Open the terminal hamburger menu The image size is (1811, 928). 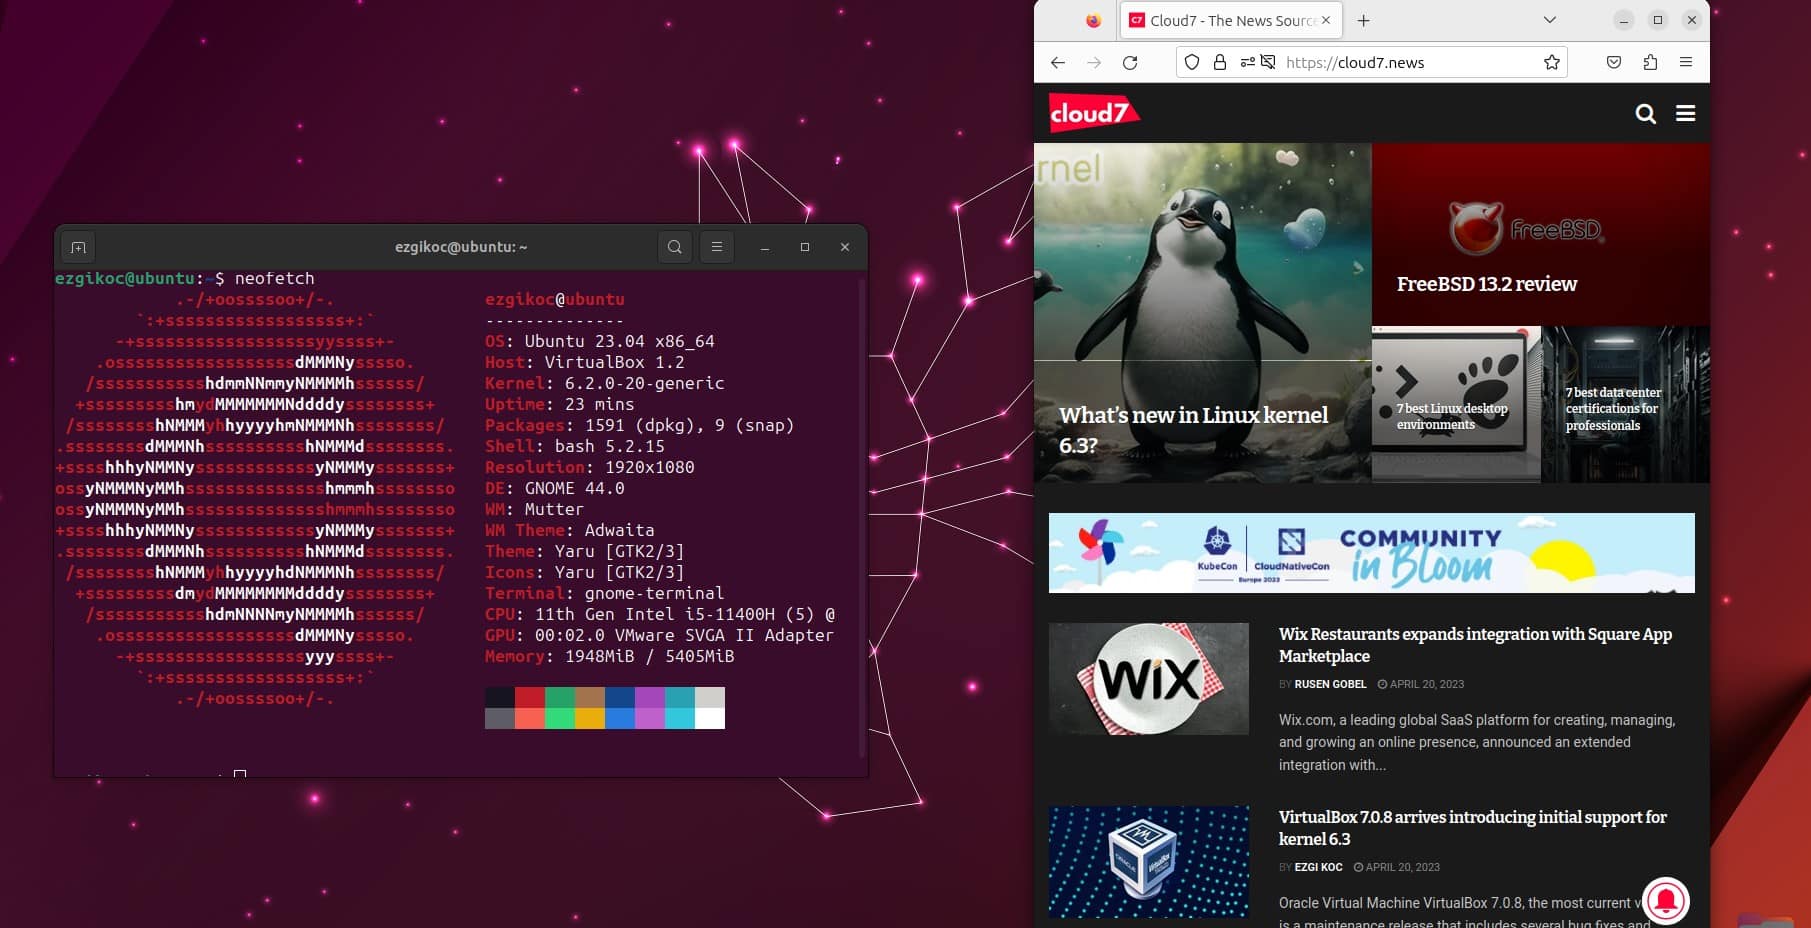pos(717,247)
